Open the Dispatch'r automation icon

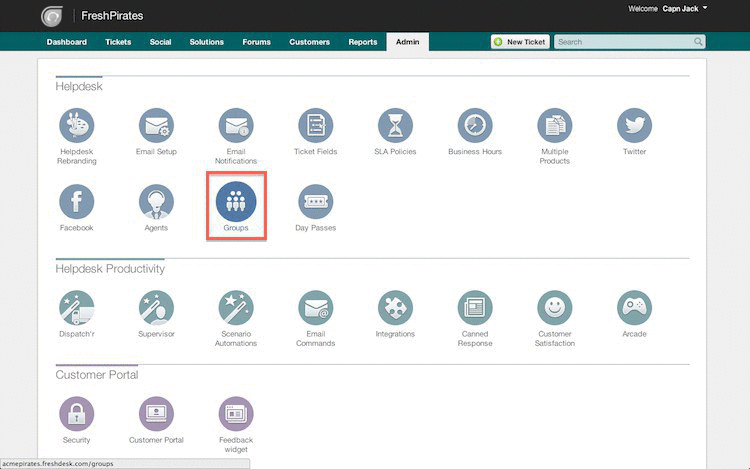[77, 308]
